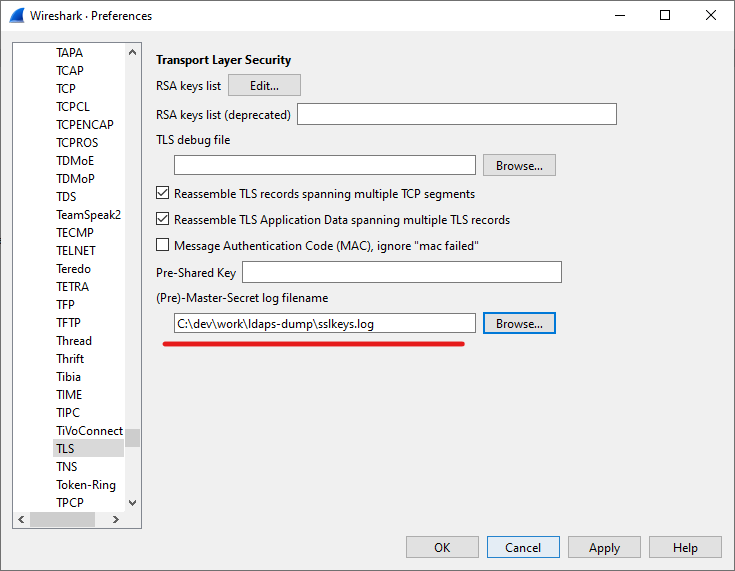Click Edit button for RSA keys list
Image resolution: width=735 pixels, height=571 pixels.
click(264, 86)
